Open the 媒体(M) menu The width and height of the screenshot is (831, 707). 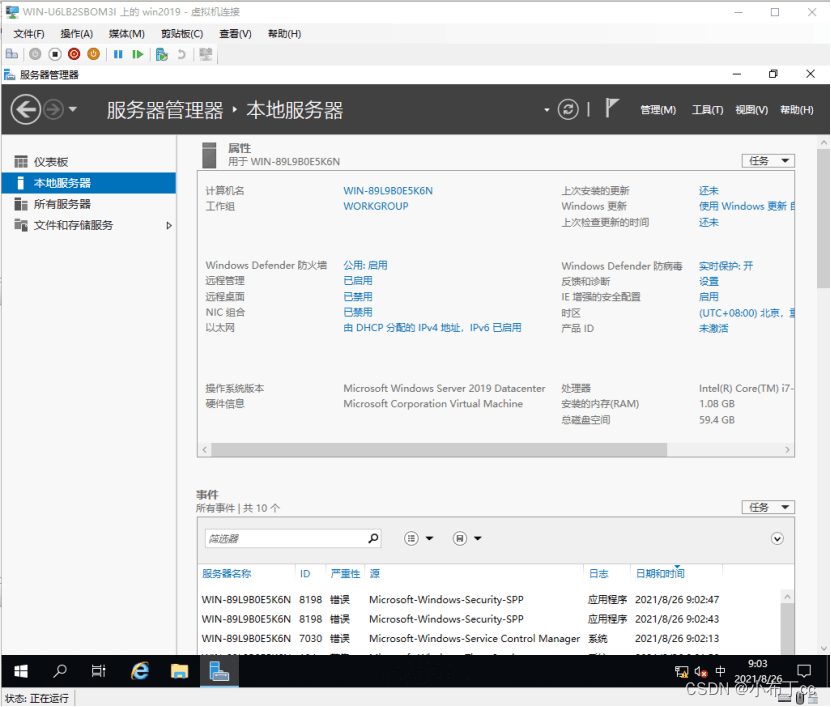(127, 34)
